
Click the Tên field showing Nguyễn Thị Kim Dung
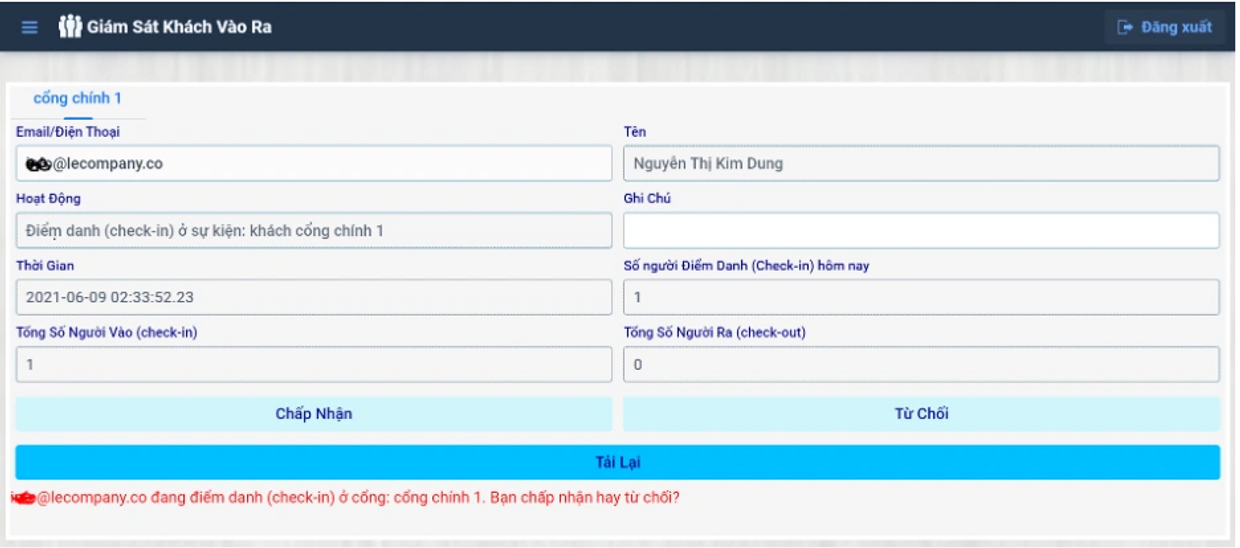pyautogui.click(x=920, y=164)
